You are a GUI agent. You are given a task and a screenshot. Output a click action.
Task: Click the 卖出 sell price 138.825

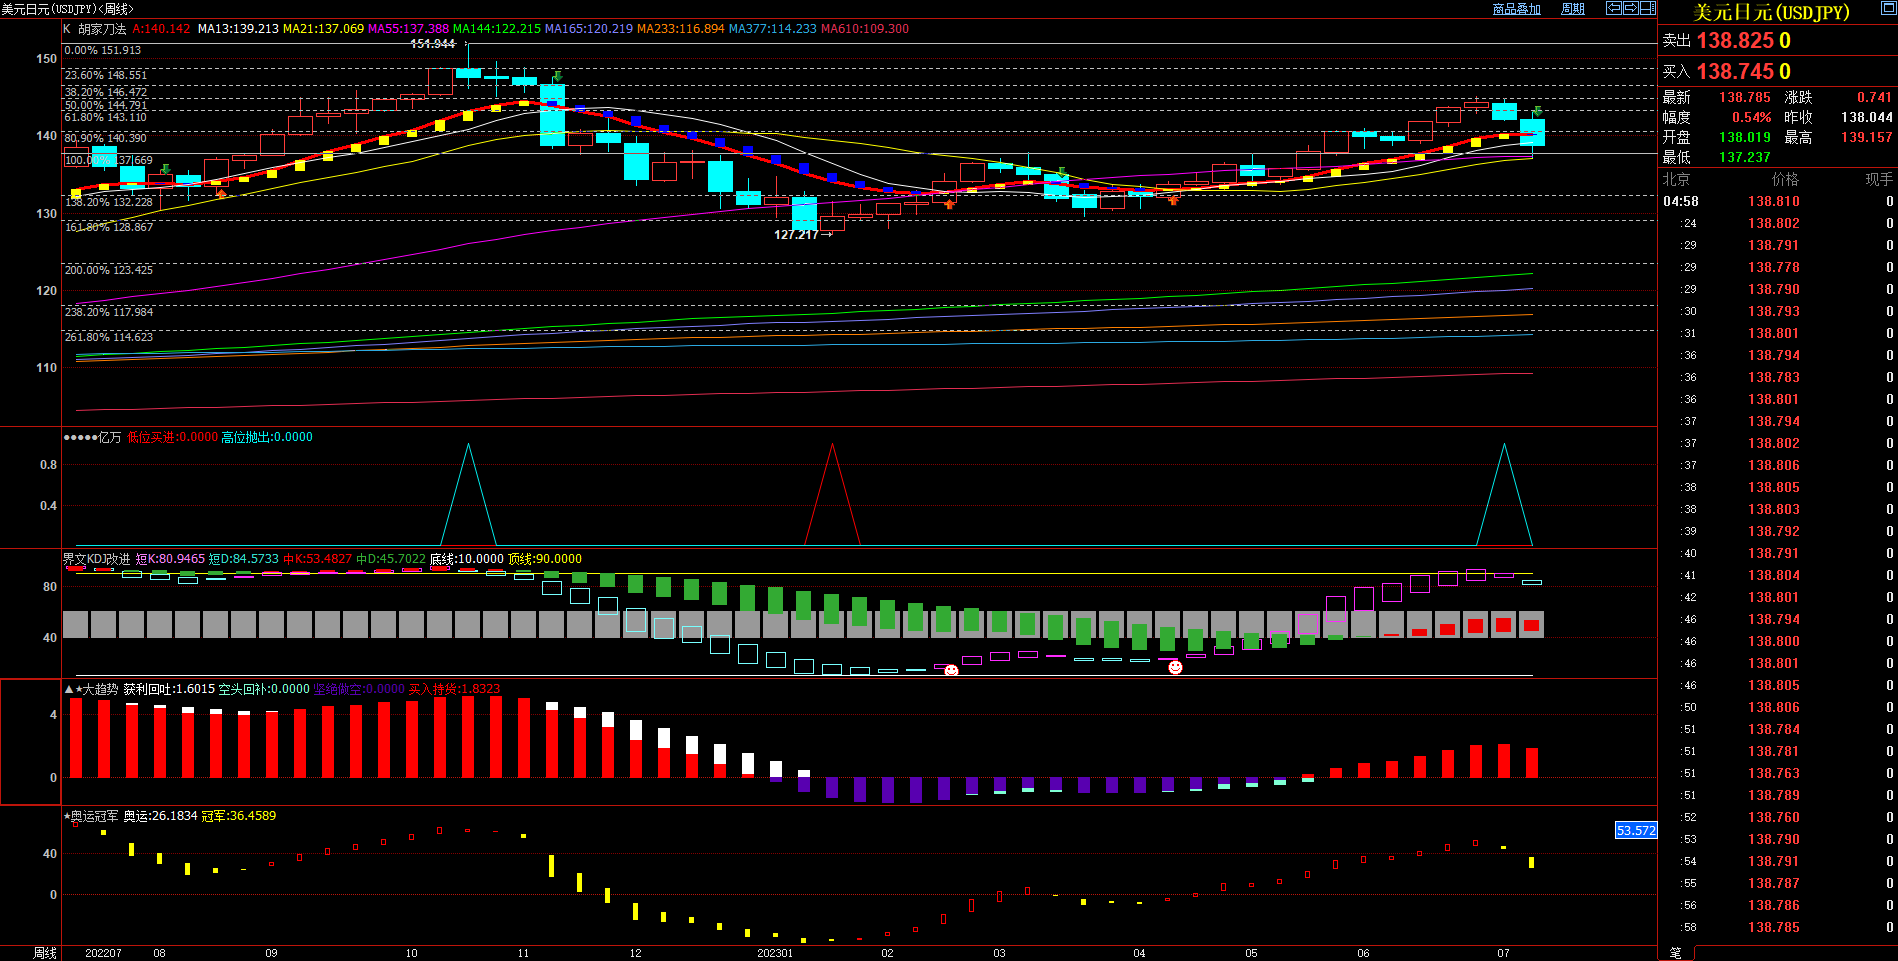click(x=1735, y=41)
